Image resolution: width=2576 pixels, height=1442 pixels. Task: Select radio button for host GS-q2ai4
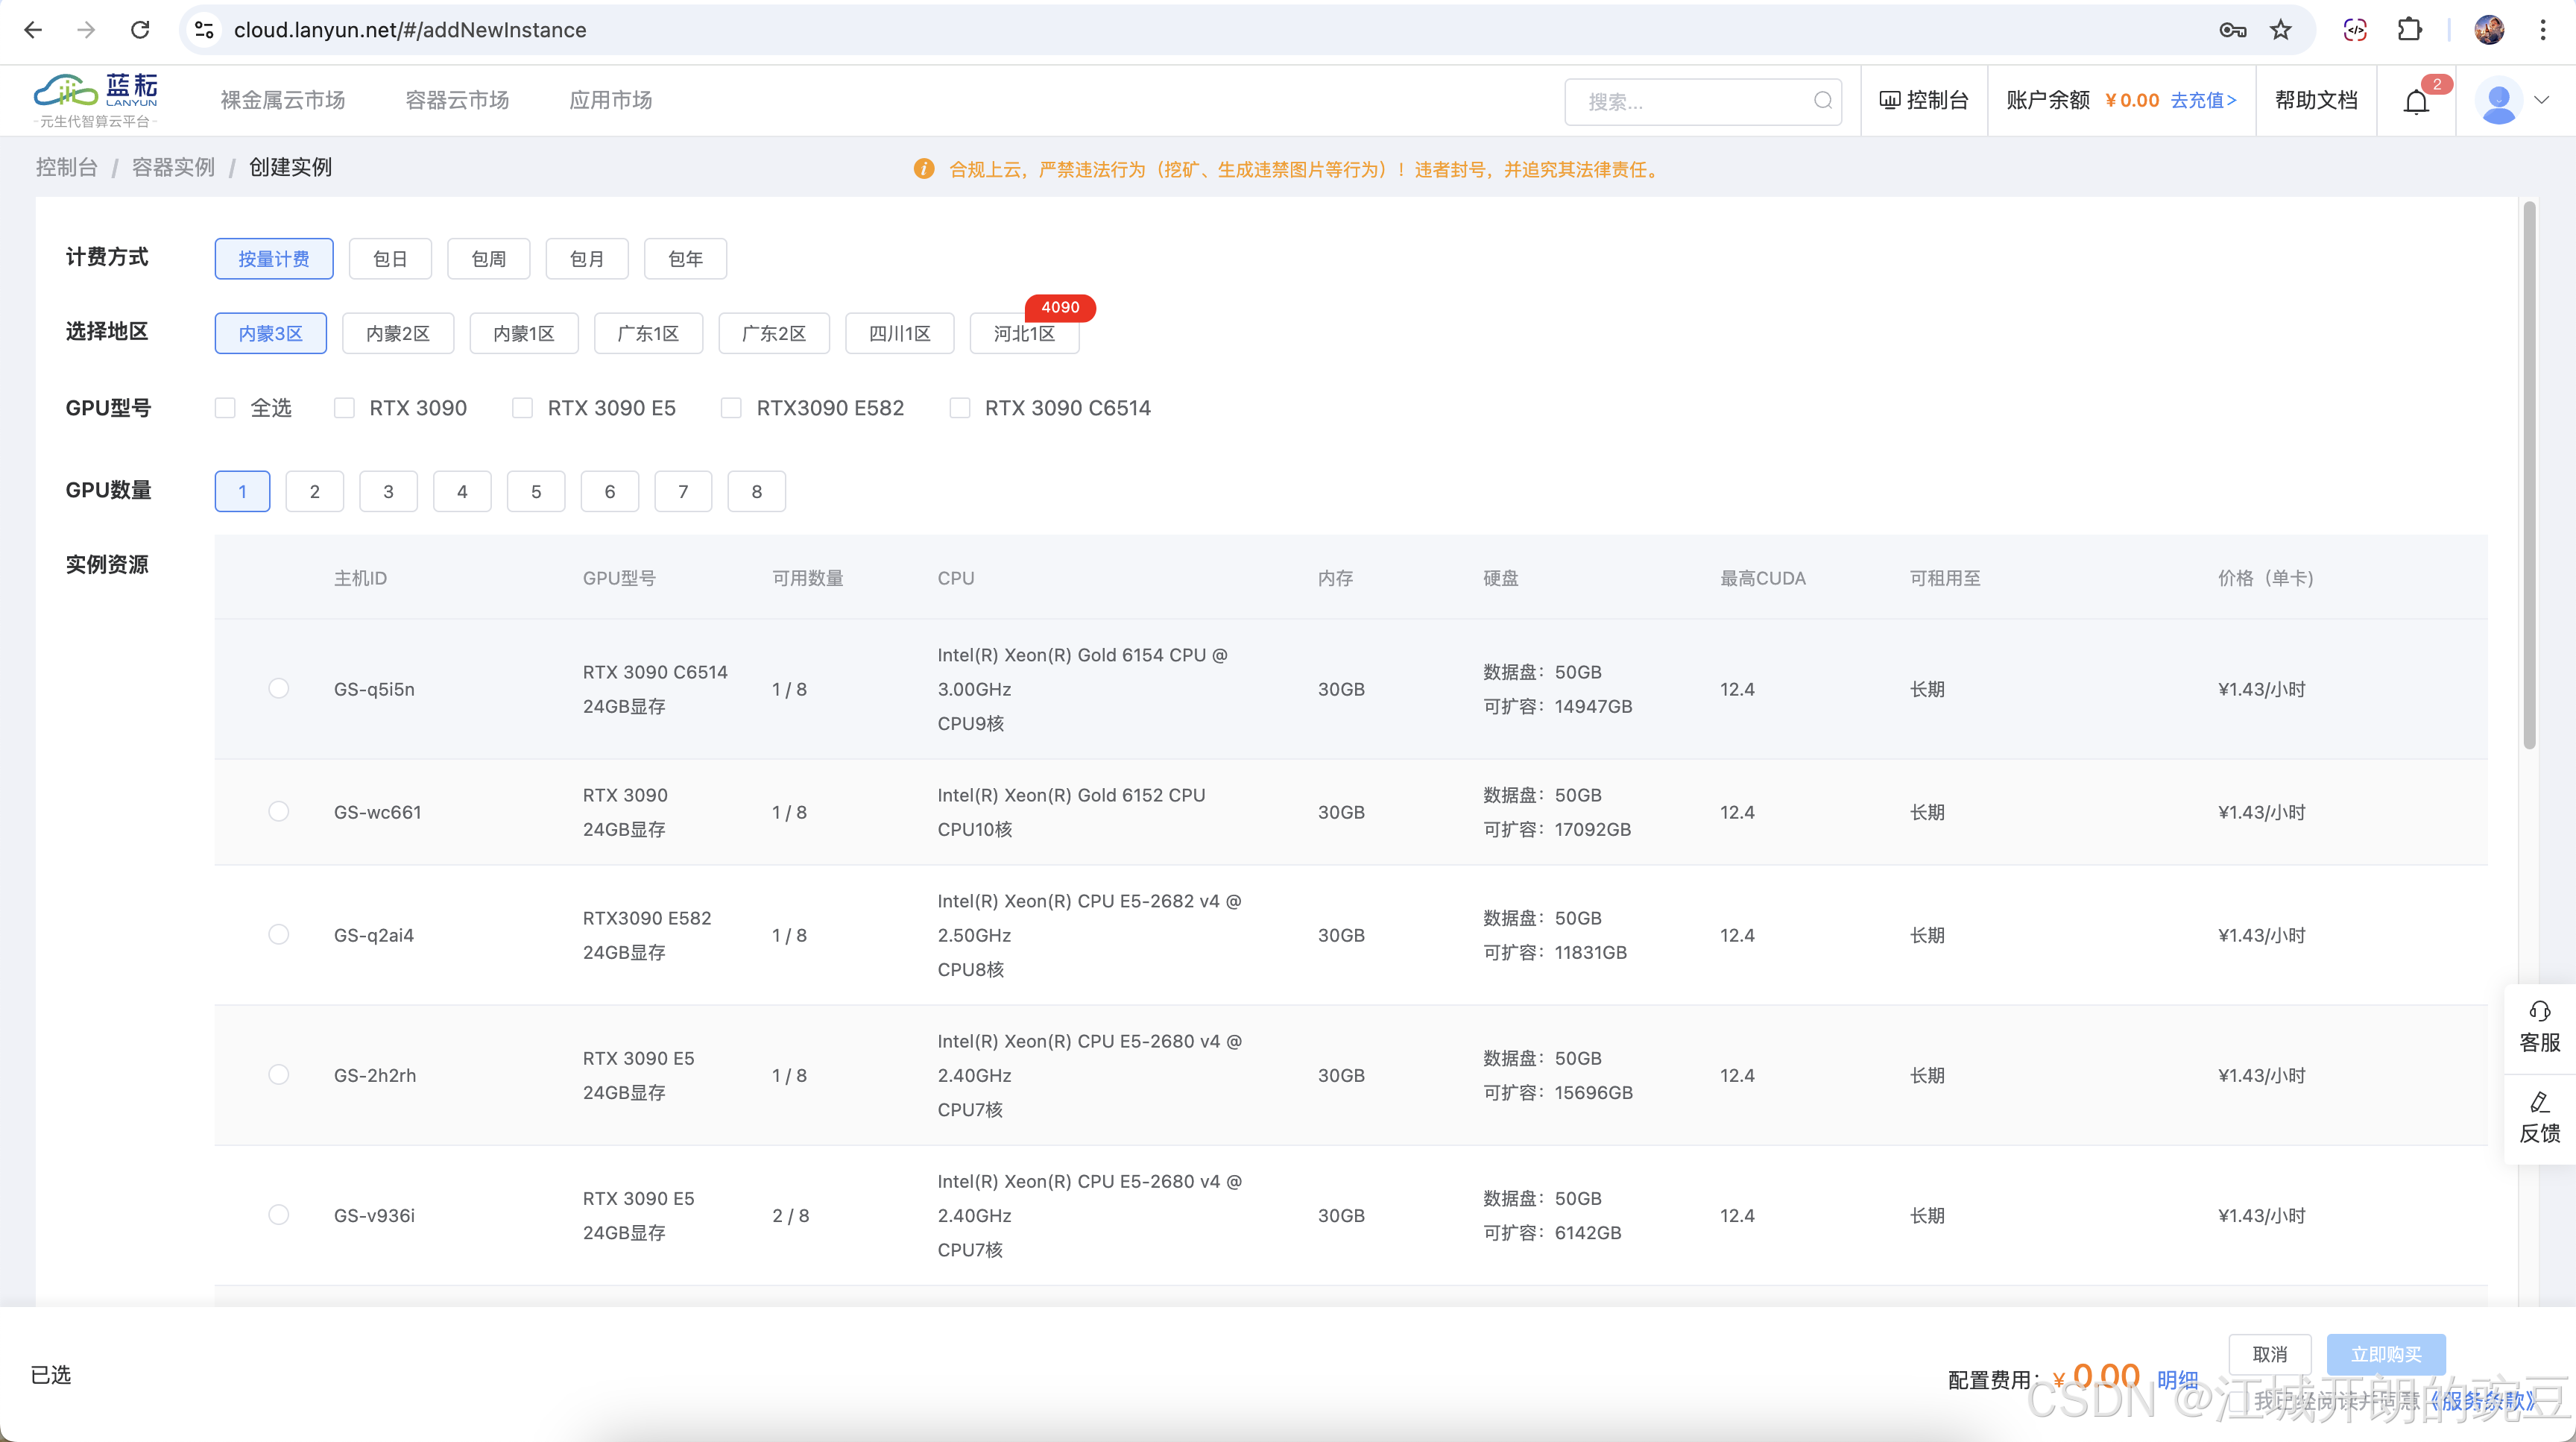click(x=279, y=934)
